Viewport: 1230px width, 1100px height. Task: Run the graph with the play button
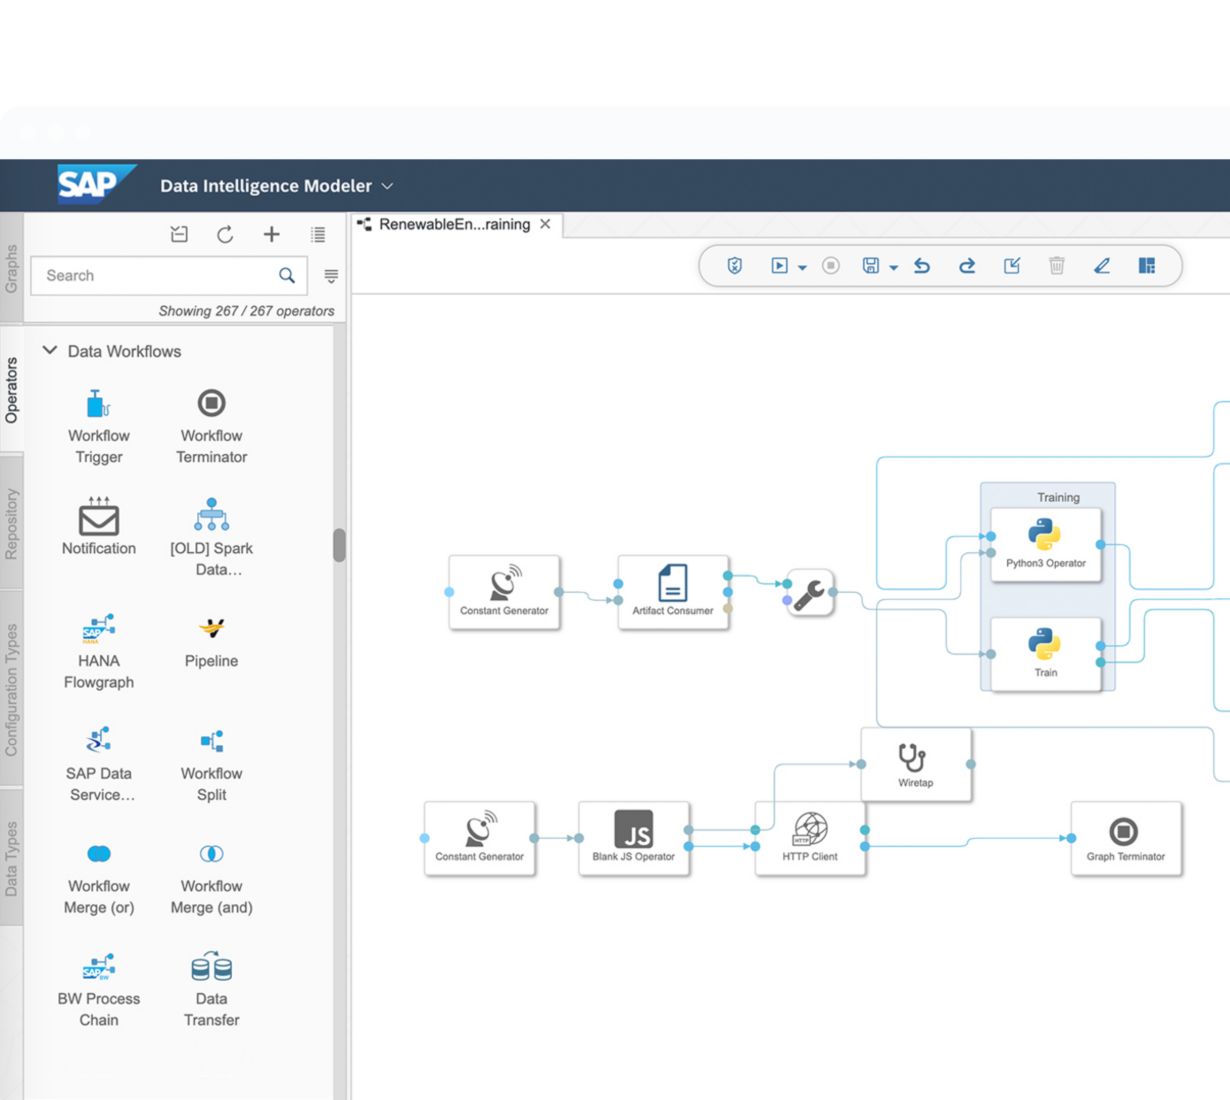pyautogui.click(x=779, y=266)
